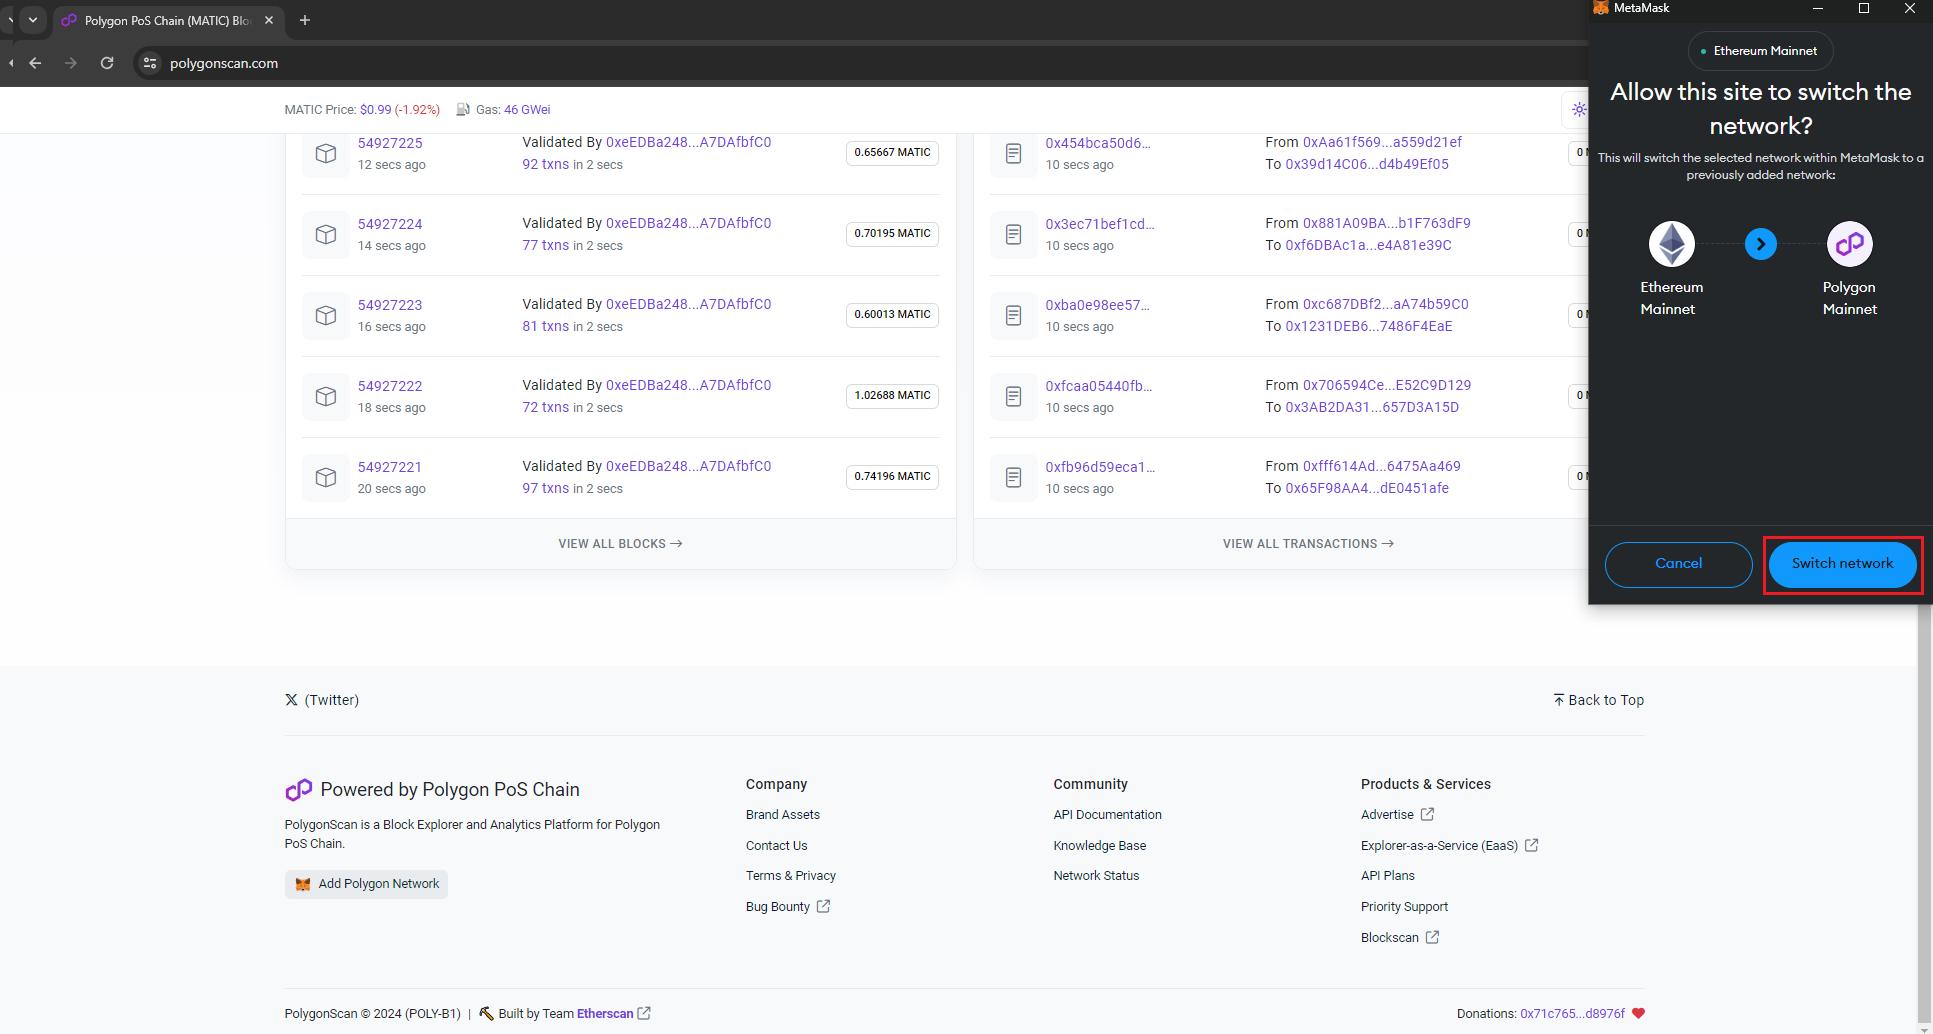1933x1034 pixels.
Task: Click document icon beside transaction 0xba0e98ee57
Action: (1013, 315)
